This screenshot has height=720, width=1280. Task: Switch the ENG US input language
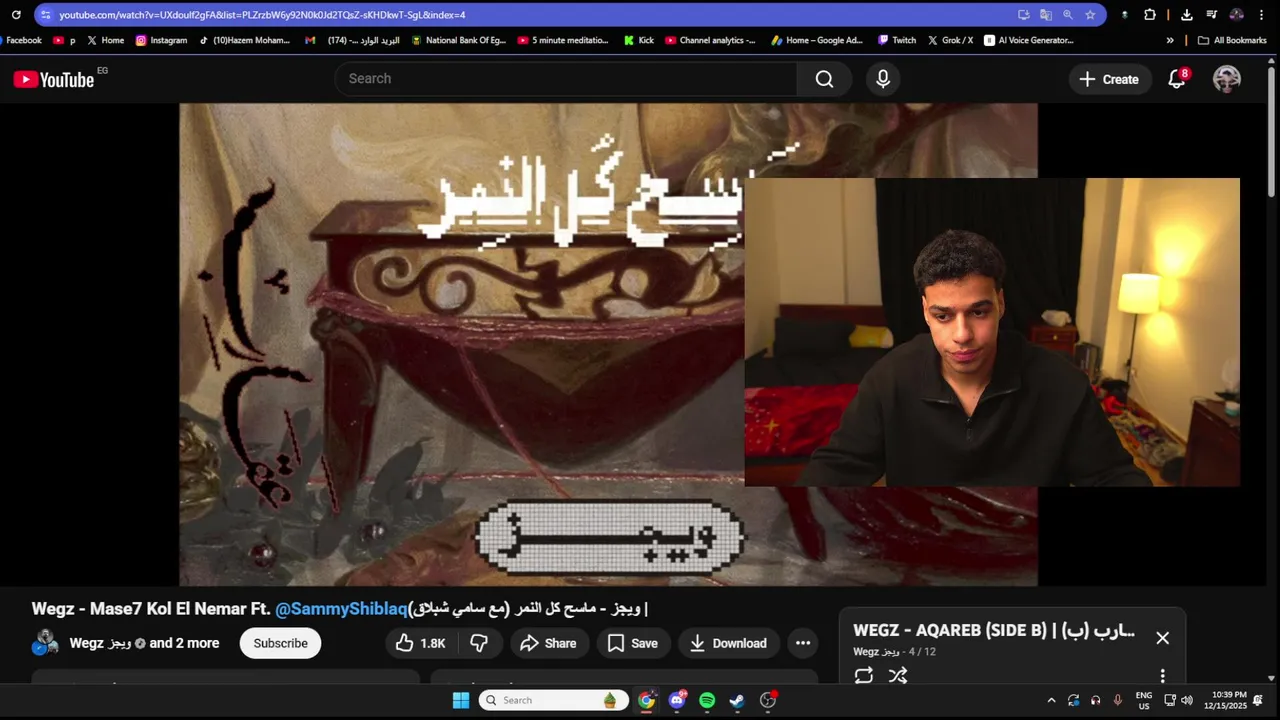coord(1144,700)
